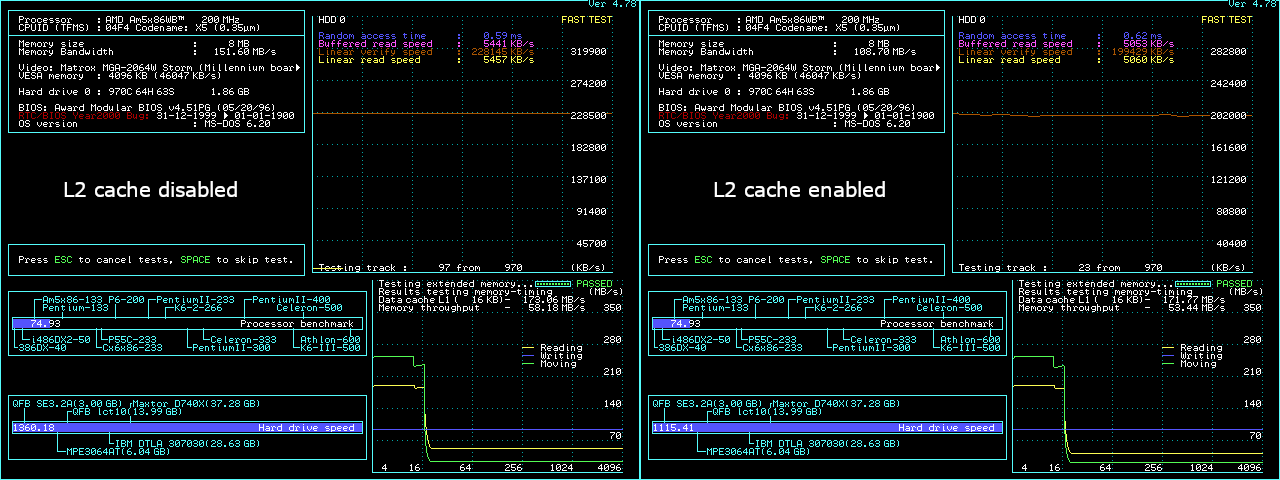Click PentiumII-400 reference label, L2 disabled panel
The image size is (1280, 480).
[x=292, y=300]
